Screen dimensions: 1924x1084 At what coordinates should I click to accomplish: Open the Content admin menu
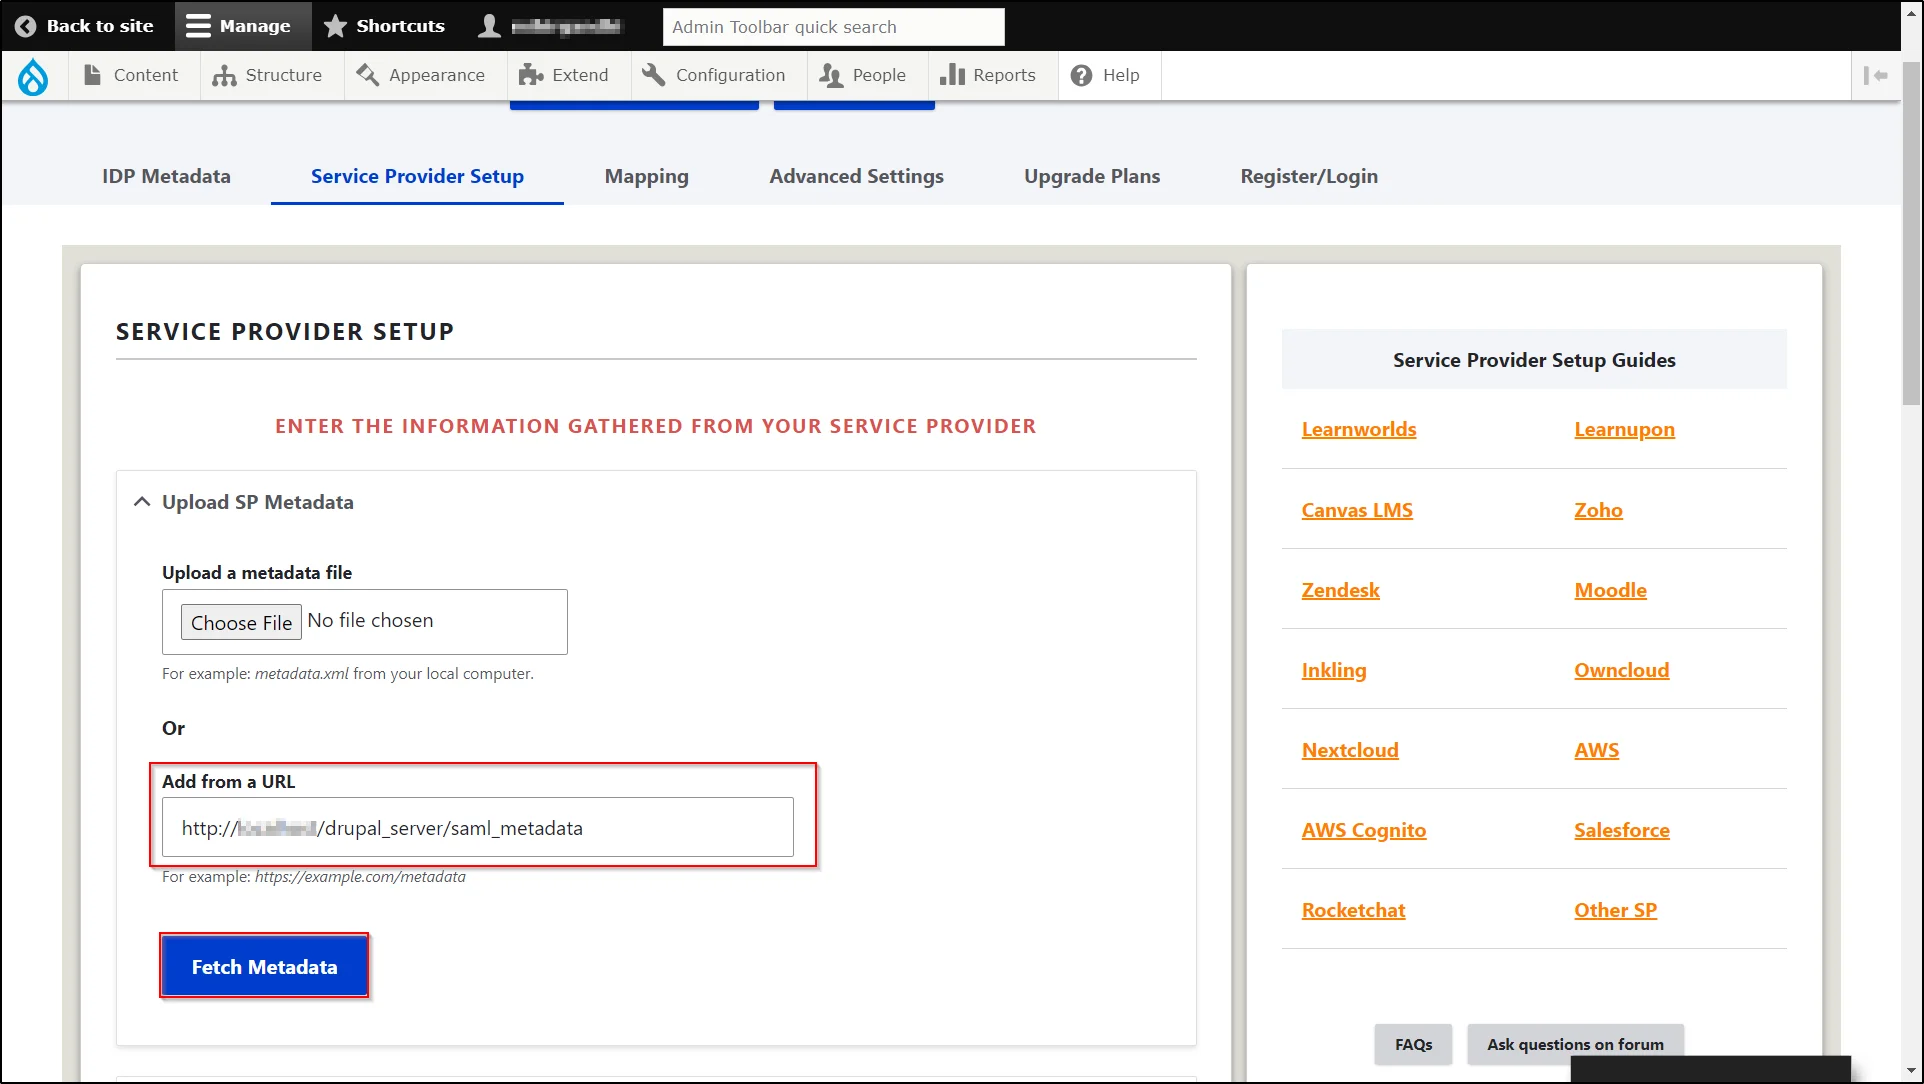(134, 75)
